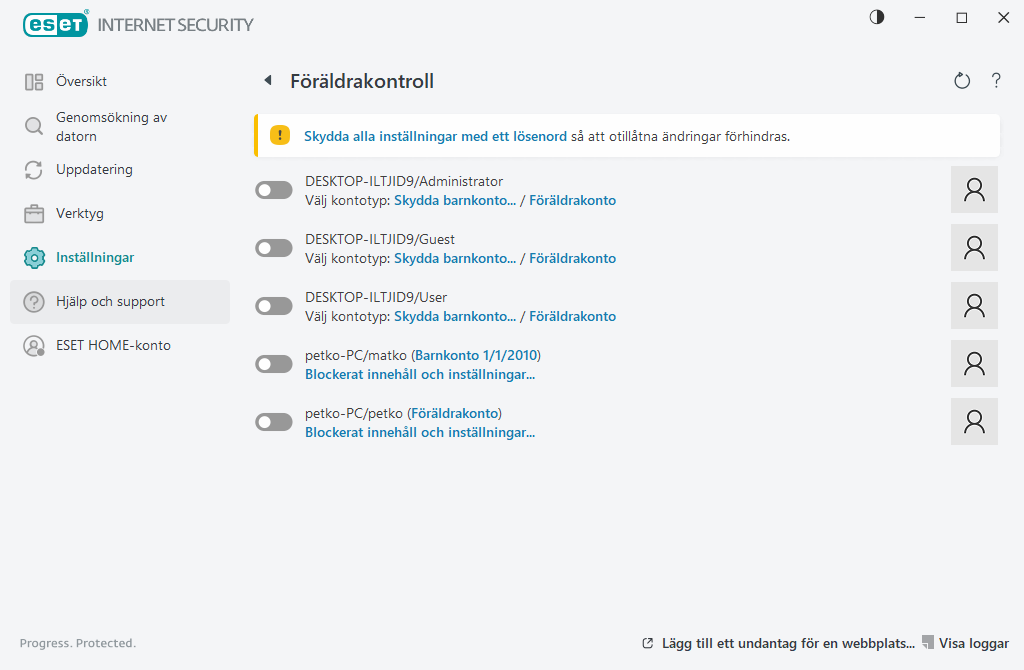
Task: Click the back arrow next to Föräldrakontroll
Action: [x=266, y=80]
